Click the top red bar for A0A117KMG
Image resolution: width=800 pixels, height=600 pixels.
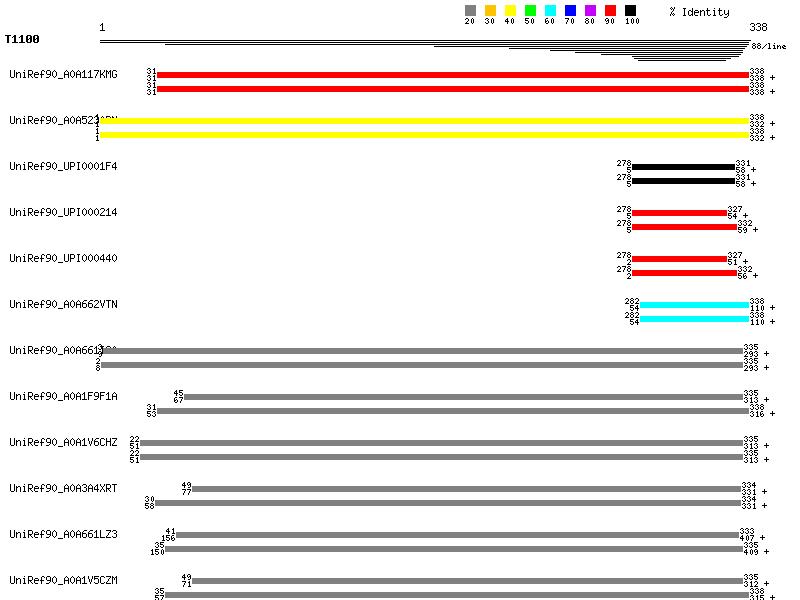pos(452,75)
